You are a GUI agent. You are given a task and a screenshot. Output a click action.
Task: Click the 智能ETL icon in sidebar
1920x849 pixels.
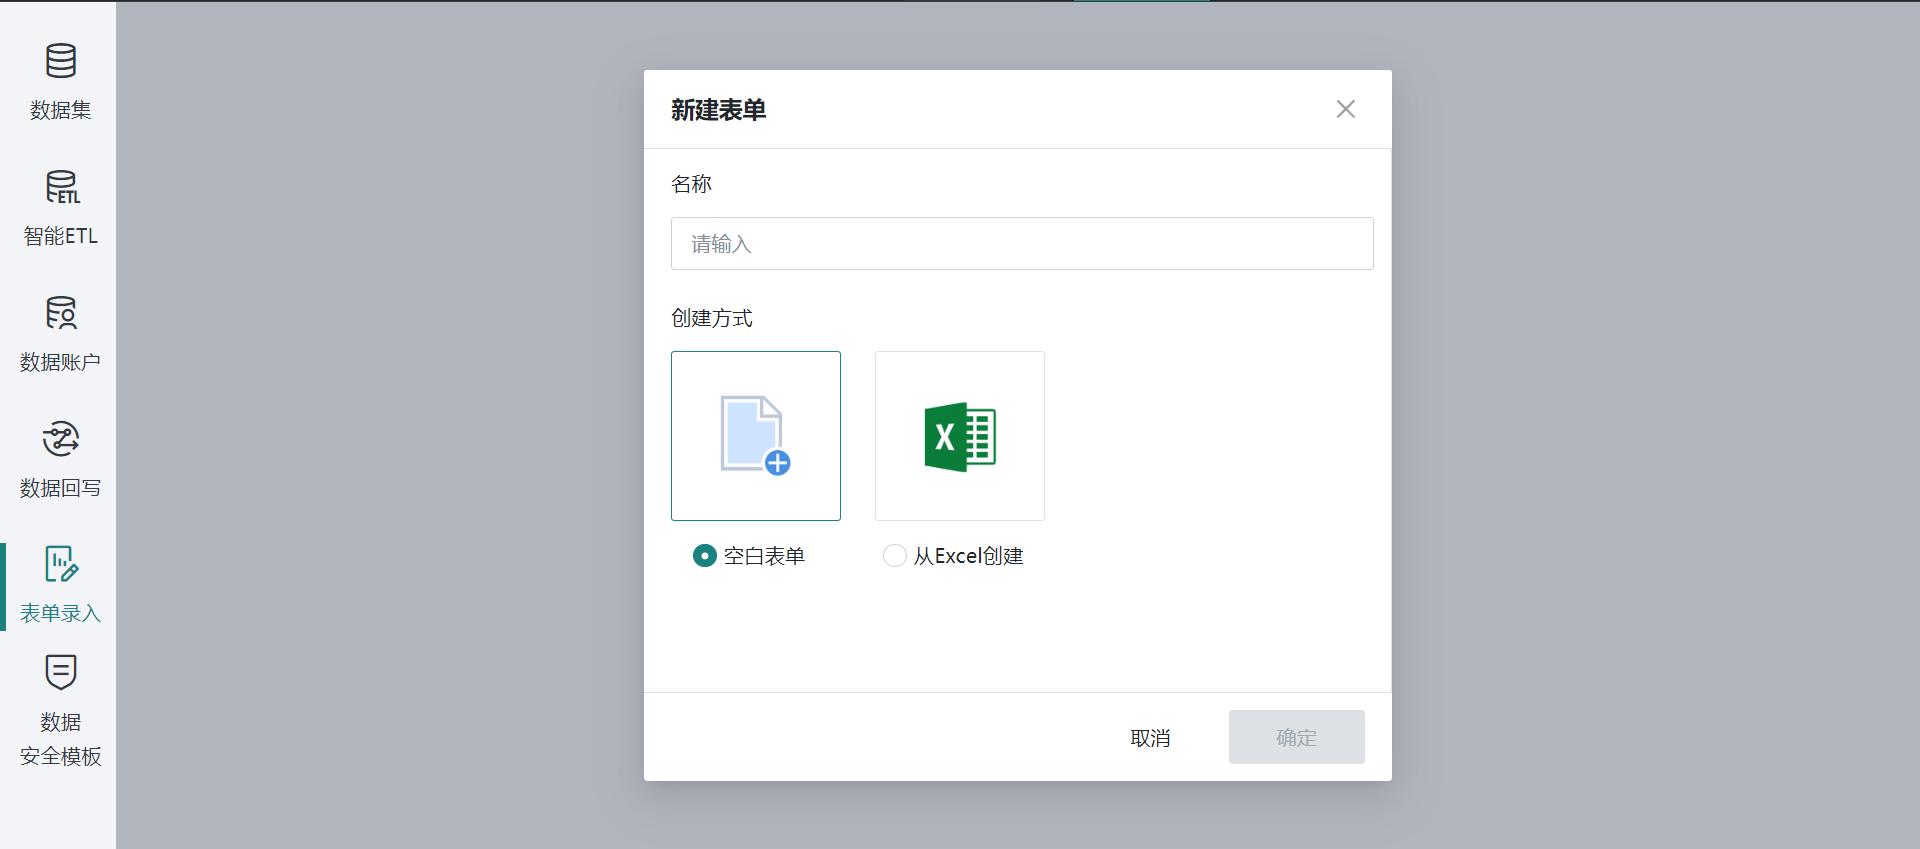(x=60, y=187)
